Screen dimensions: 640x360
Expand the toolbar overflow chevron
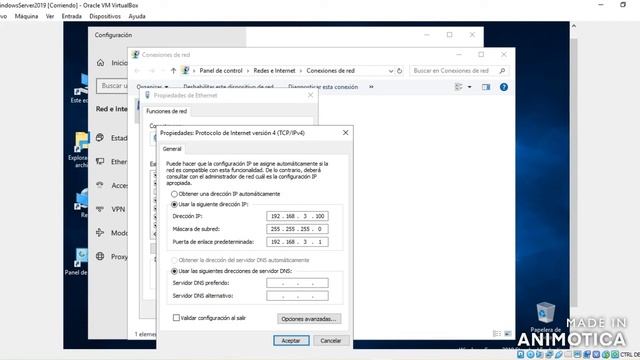click(x=371, y=87)
